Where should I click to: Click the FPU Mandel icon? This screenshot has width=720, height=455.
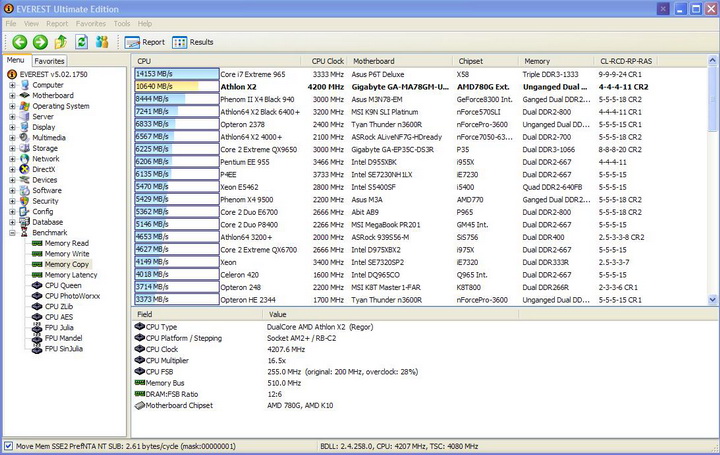37,338
